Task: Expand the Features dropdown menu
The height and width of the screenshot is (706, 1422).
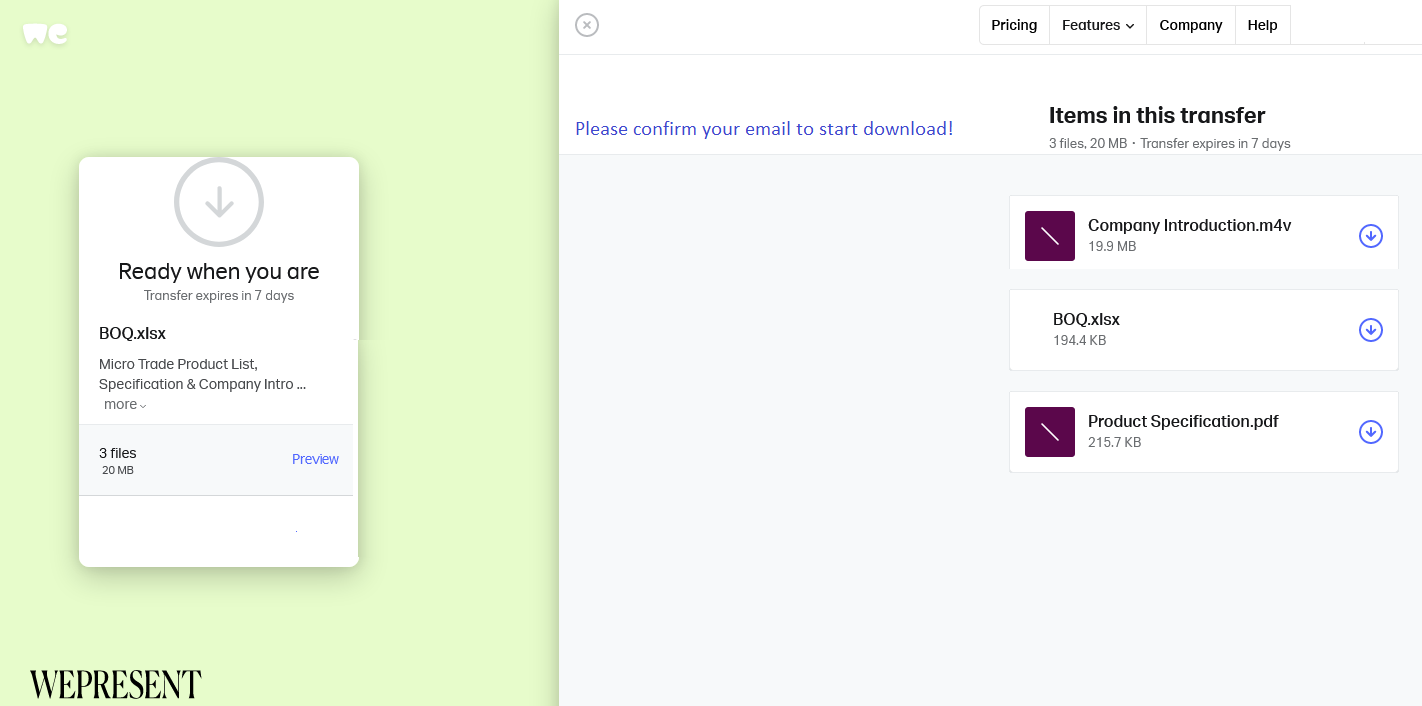Action: coord(1097,25)
